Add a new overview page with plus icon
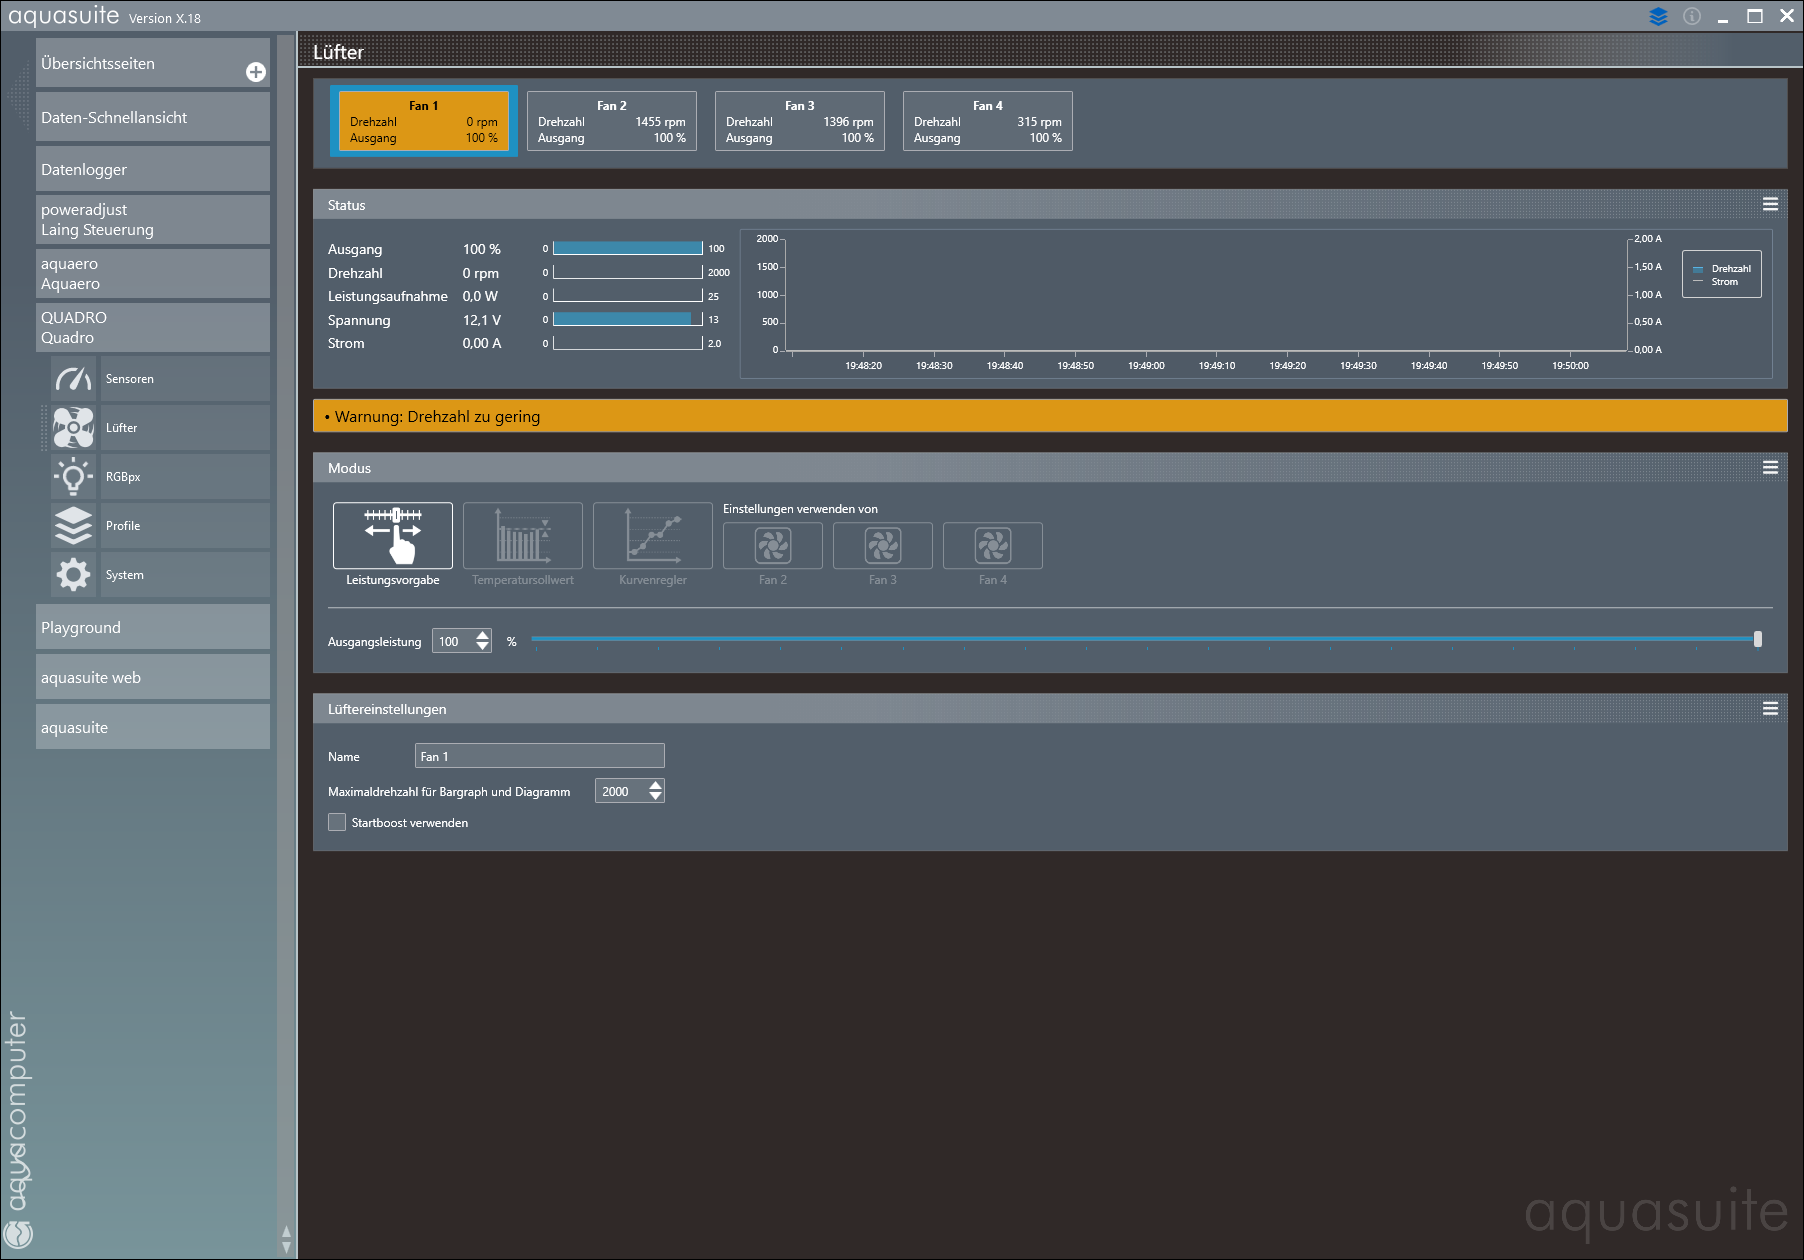1804x1260 pixels. (x=256, y=72)
